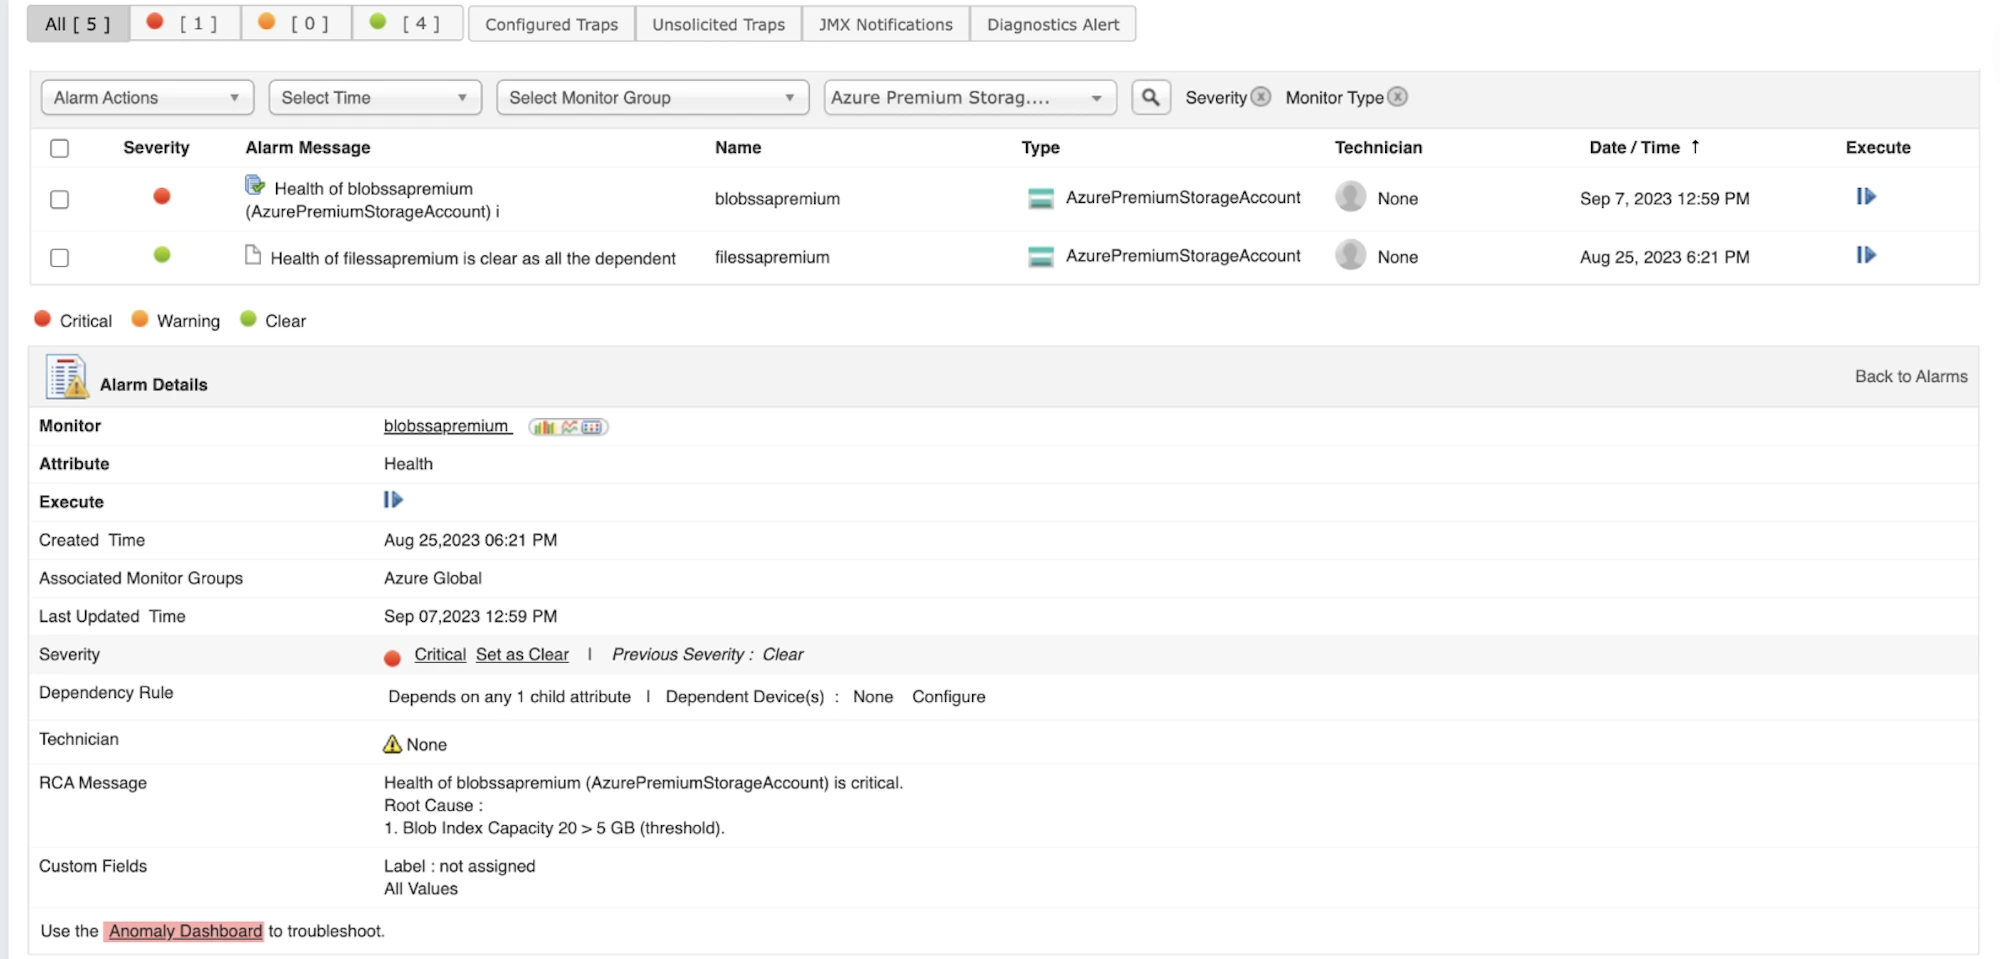Click the red severity dot in Alarm Details
Image resolution: width=2000 pixels, height=959 pixels.
pyautogui.click(x=393, y=658)
